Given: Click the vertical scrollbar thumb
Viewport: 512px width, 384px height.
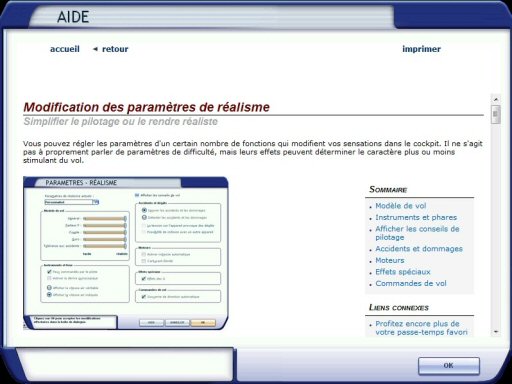Looking at the screenshot, I should pyautogui.click(x=496, y=114).
